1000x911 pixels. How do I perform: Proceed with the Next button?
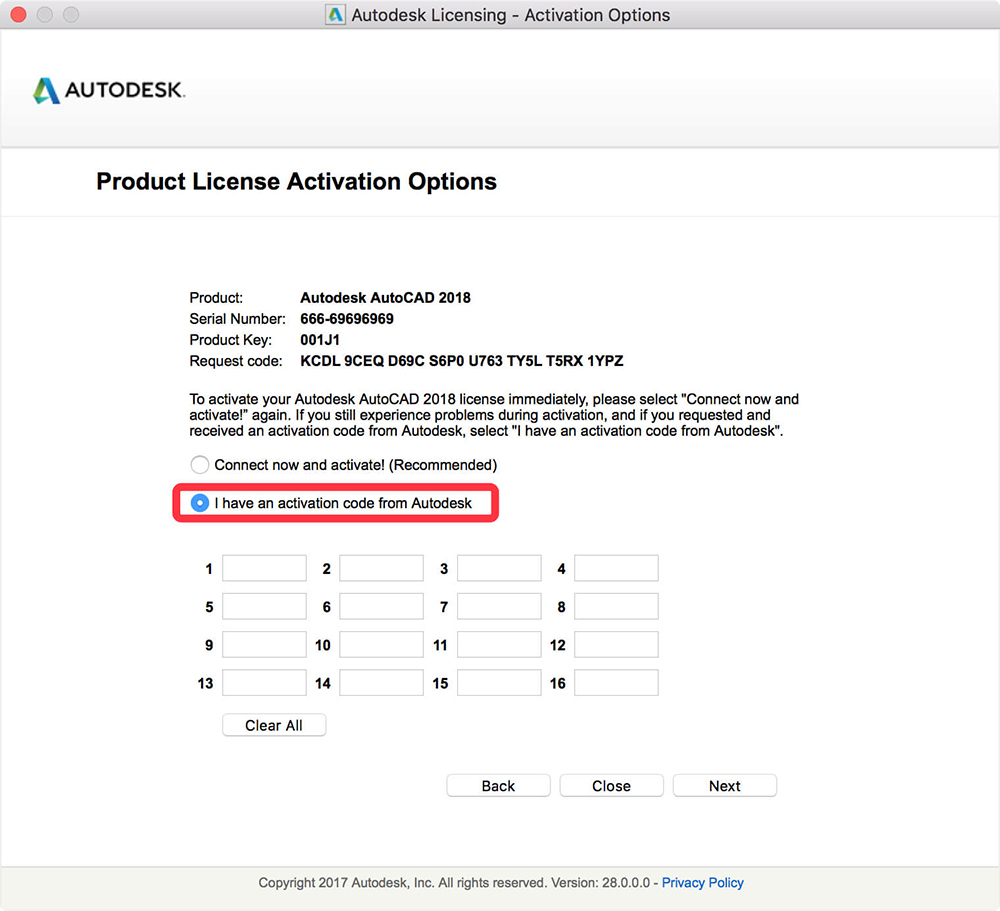click(724, 786)
